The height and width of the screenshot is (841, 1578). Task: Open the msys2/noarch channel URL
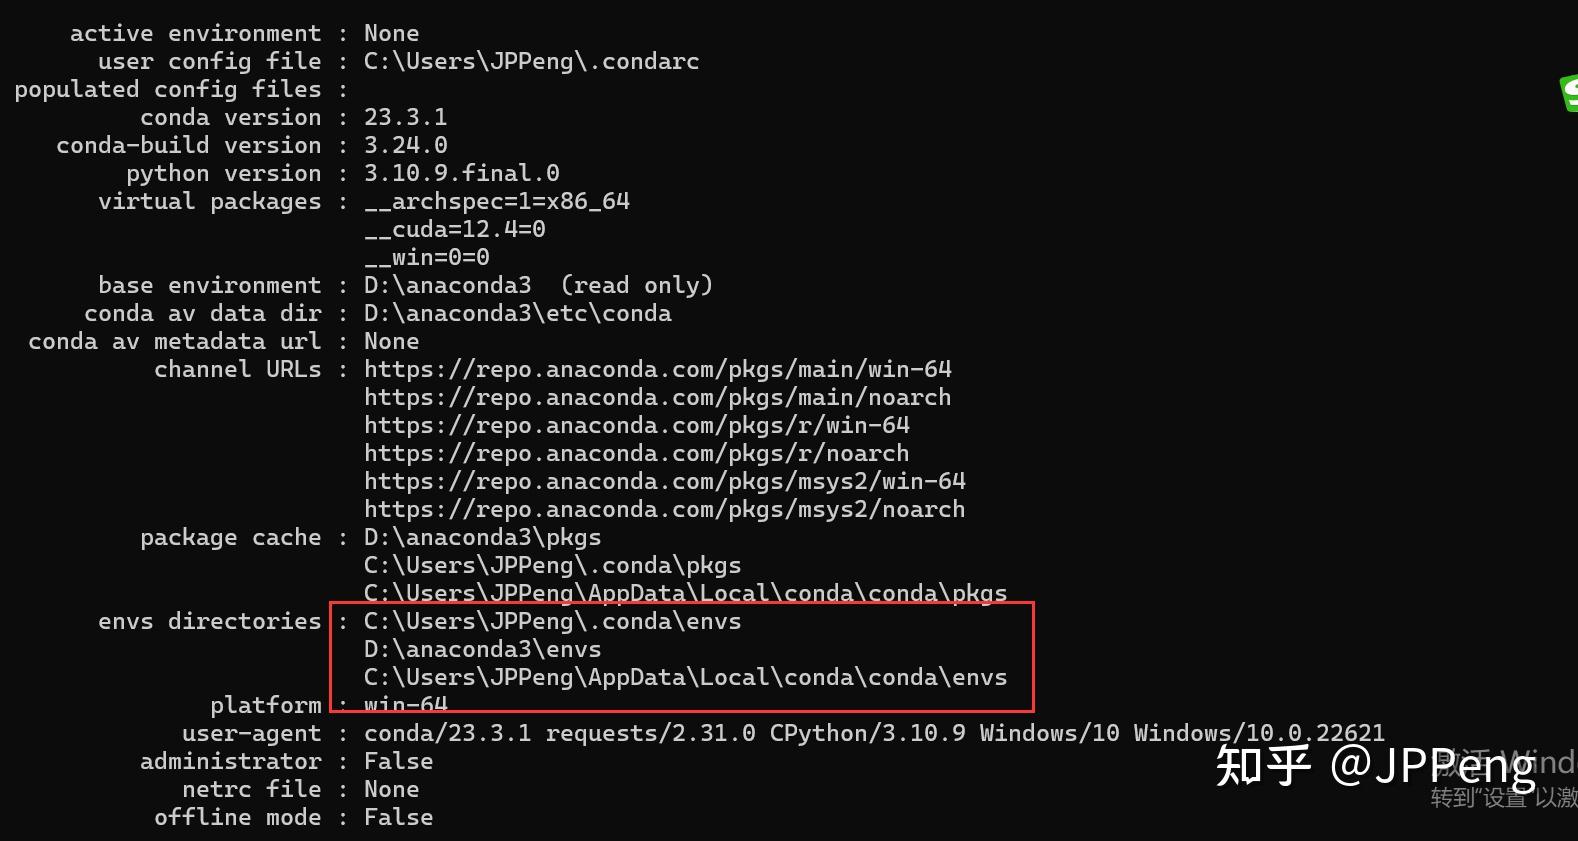tap(664, 510)
